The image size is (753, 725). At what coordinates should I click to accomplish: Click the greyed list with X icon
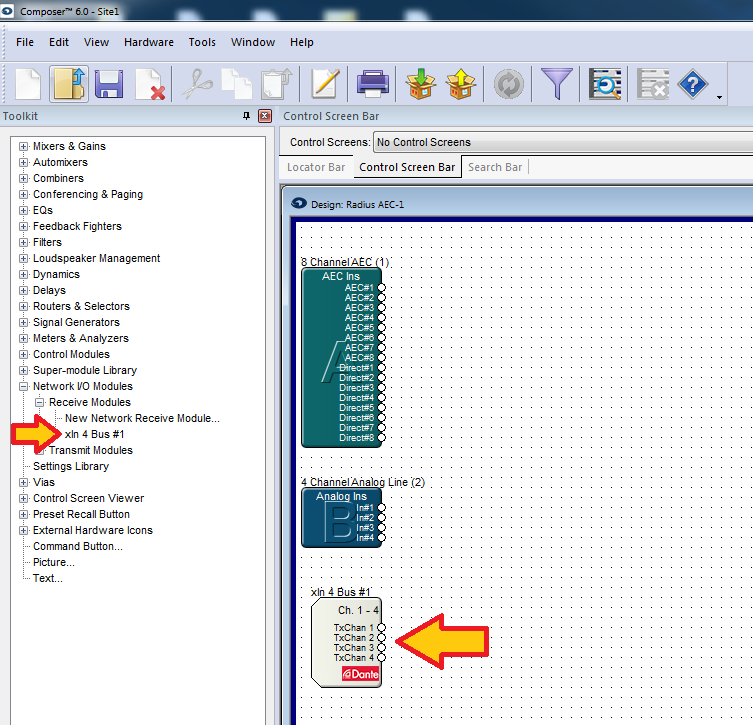pyautogui.click(x=653, y=84)
